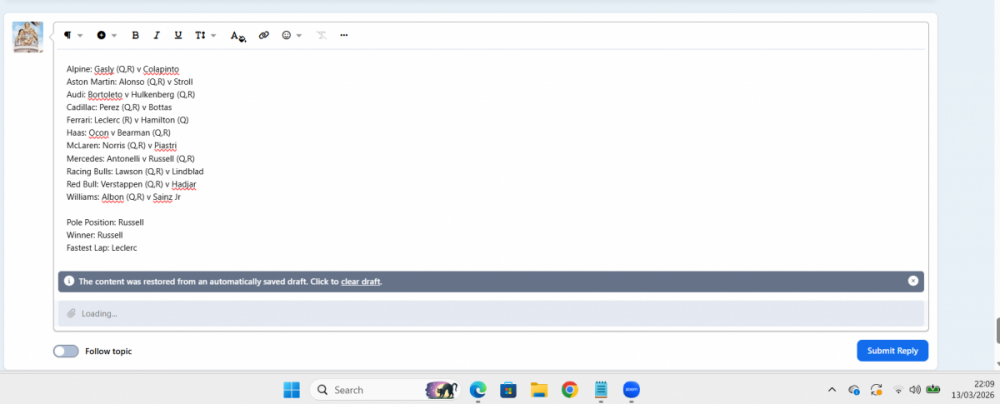This screenshot has width=1000, height=404.
Task: Open the more options ellipsis menu
Action: pos(344,35)
